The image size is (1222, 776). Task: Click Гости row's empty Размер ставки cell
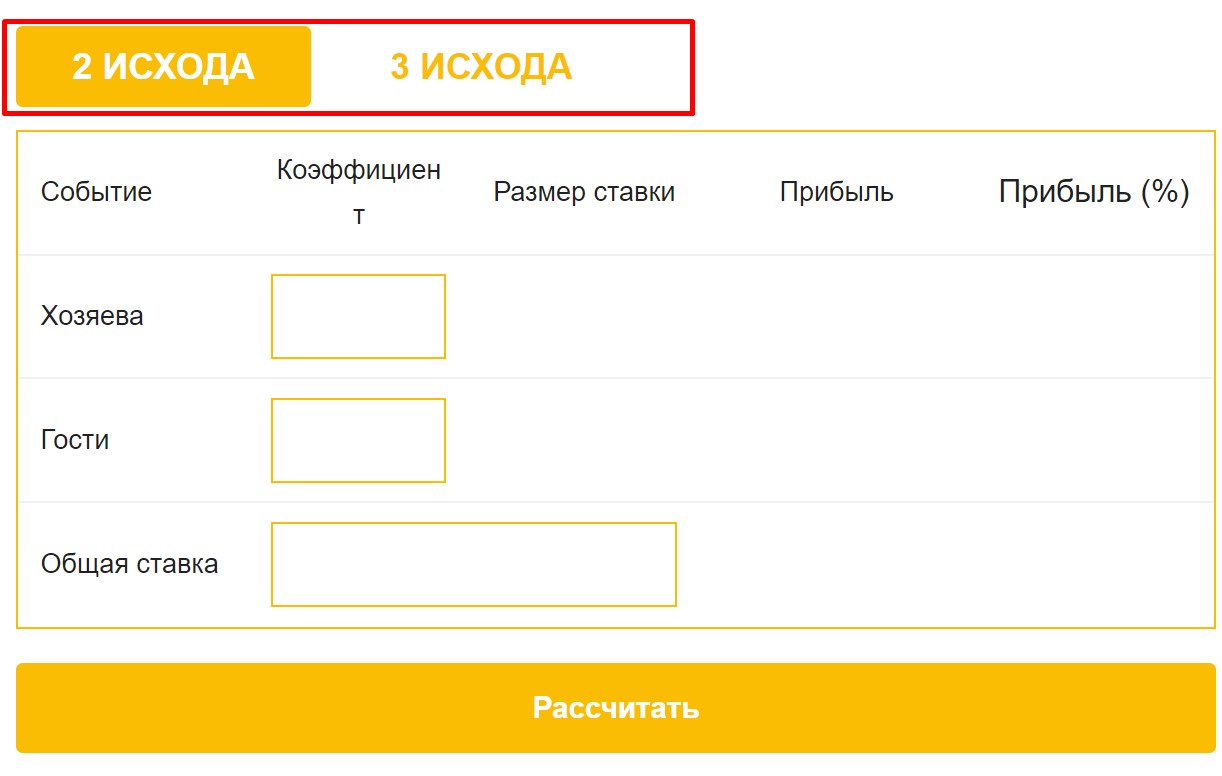tap(584, 440)
